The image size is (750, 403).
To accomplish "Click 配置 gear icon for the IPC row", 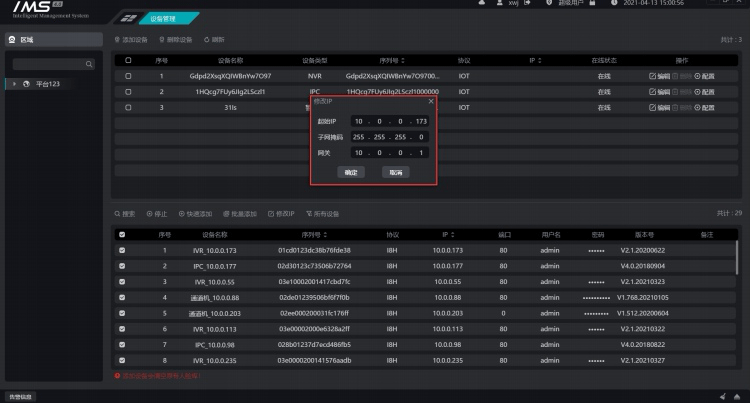I will coord(698,91).
